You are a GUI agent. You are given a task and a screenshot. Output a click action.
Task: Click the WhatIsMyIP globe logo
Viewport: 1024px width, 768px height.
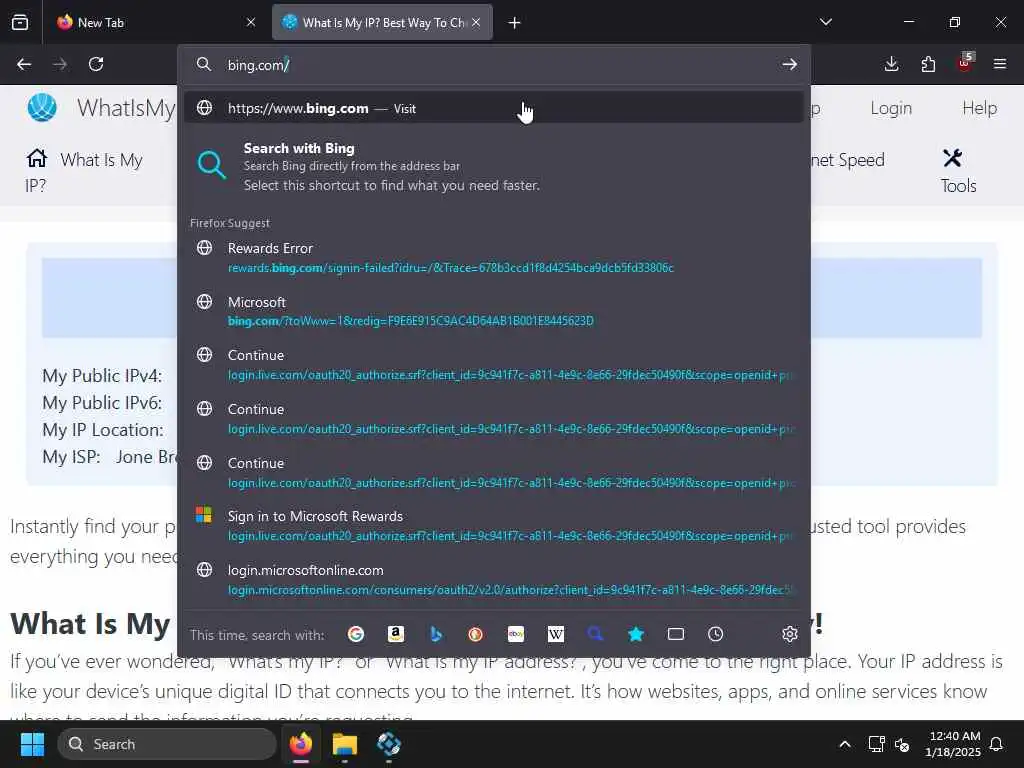coord(42,107)
